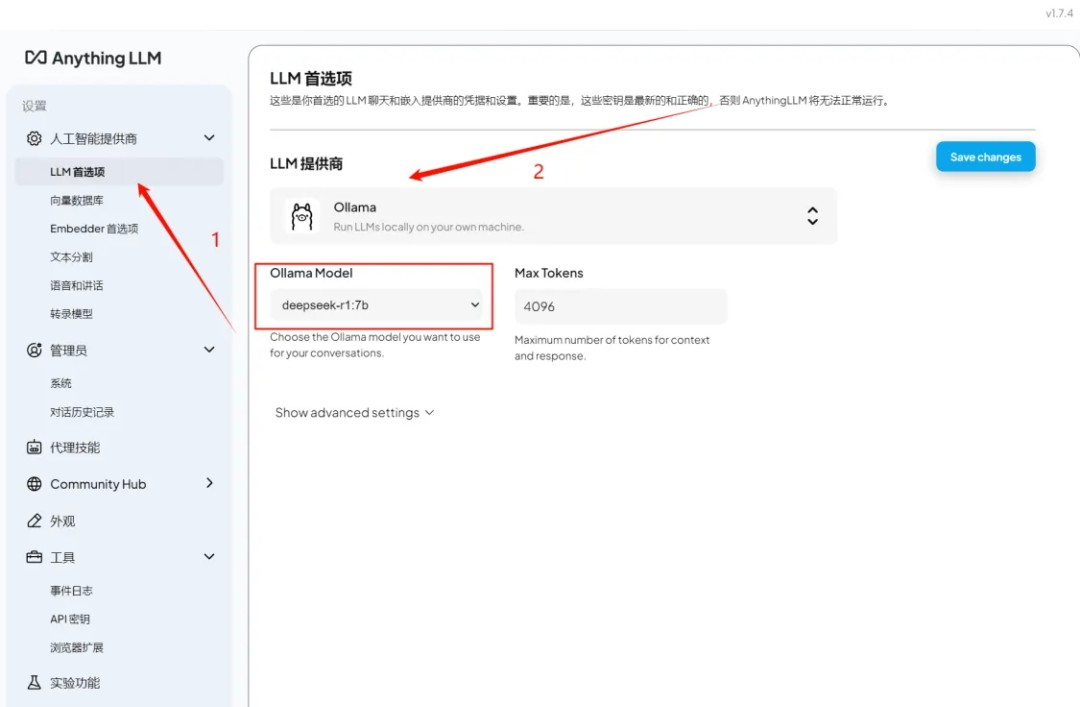The width and height of the screenshot is (1080, 707).
Task: Click the Community Hub label
Action: (98, 484)
